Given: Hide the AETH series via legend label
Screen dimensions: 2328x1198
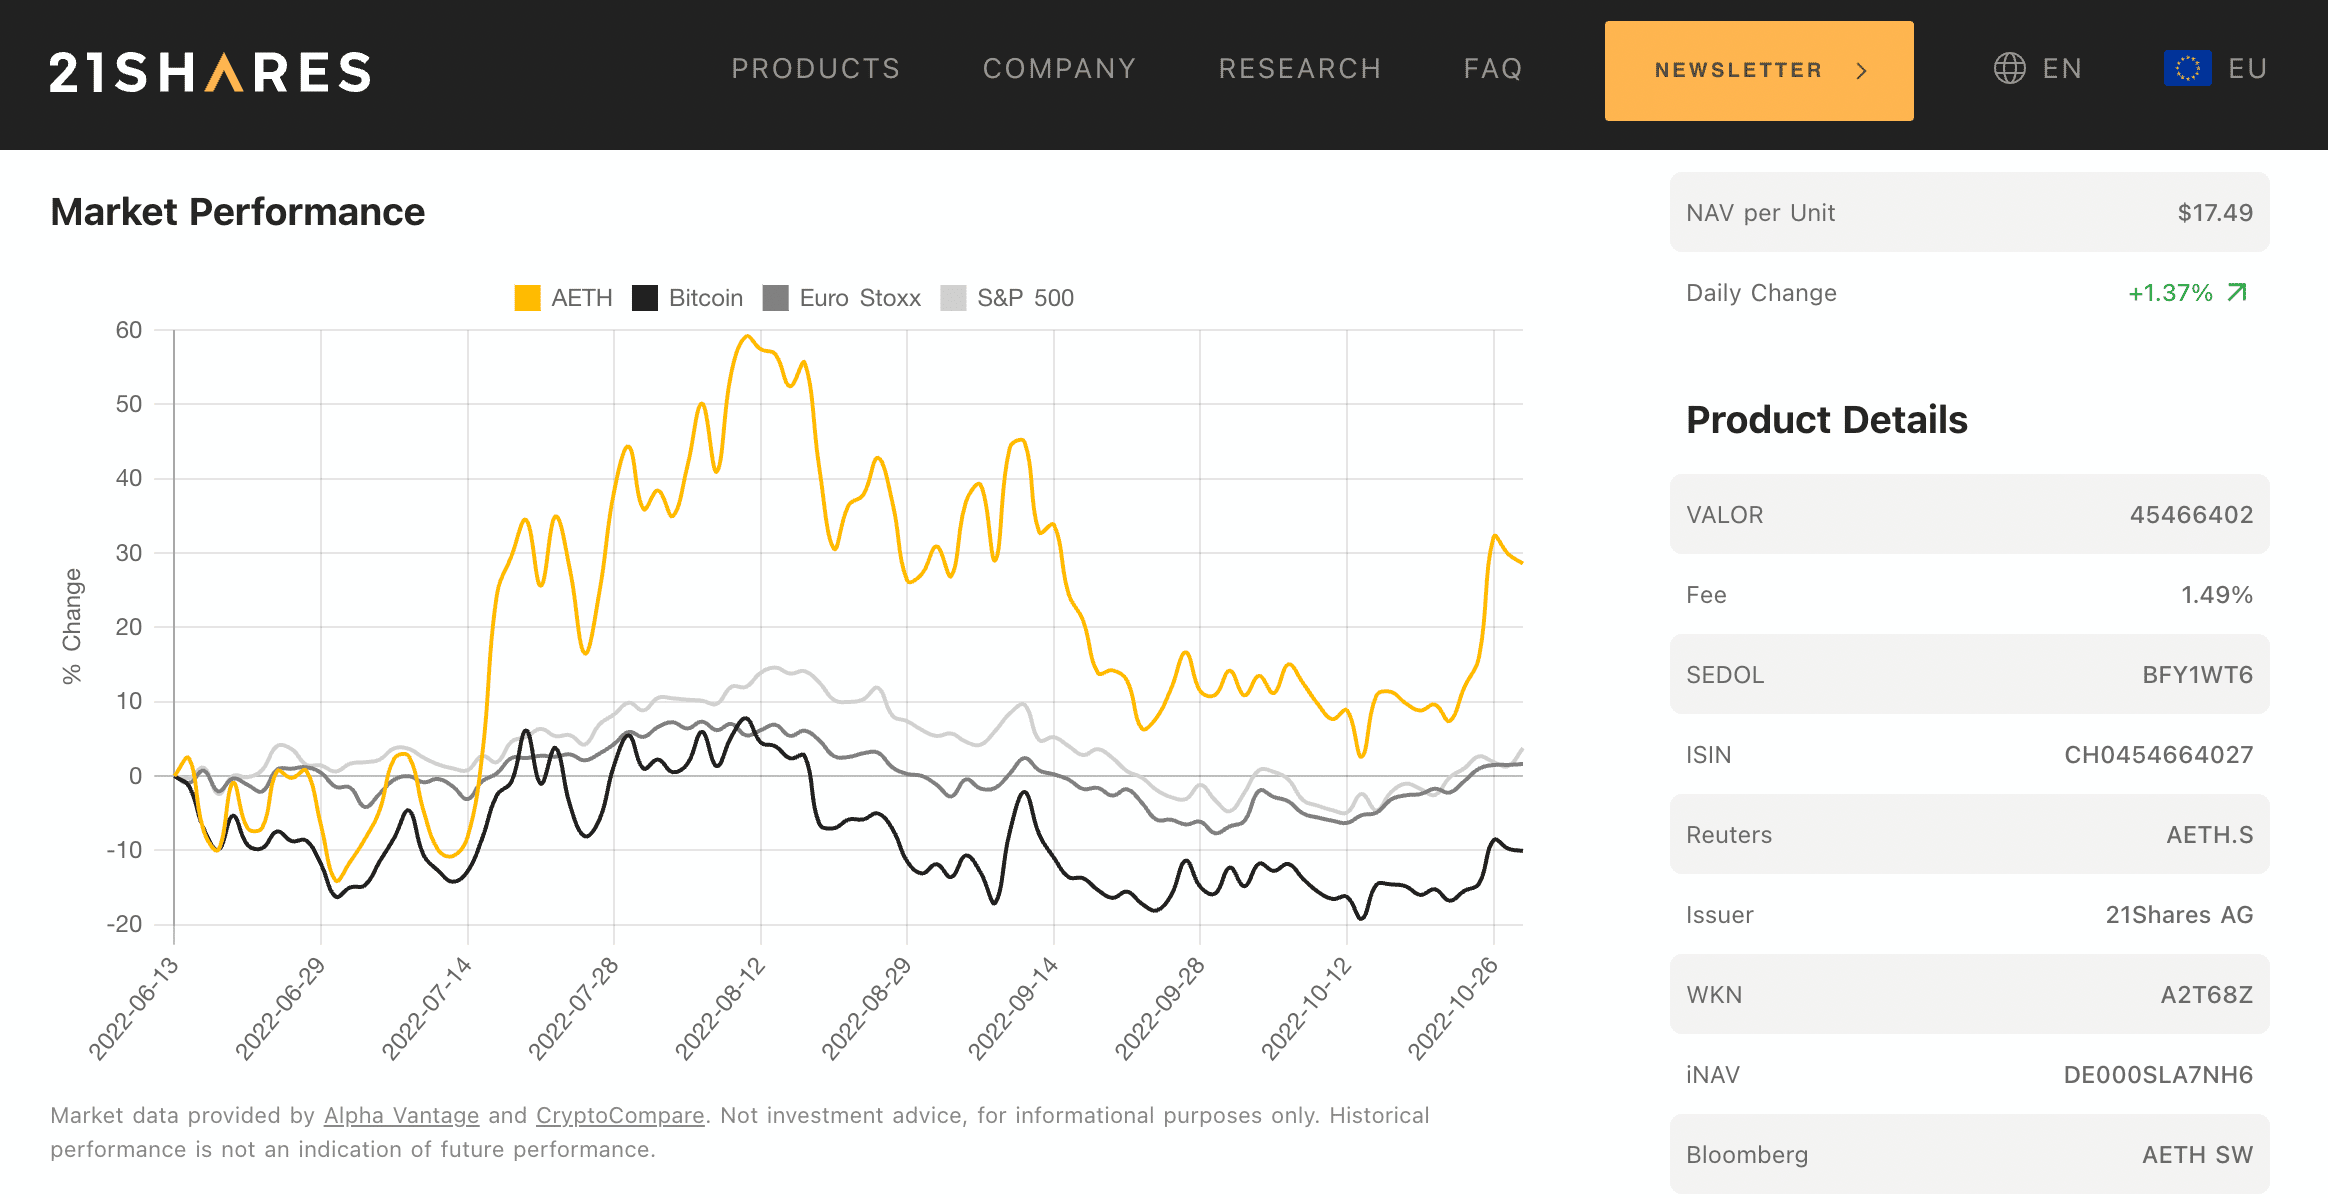Looking at the screenshot, I should click(x=582, y=298).
